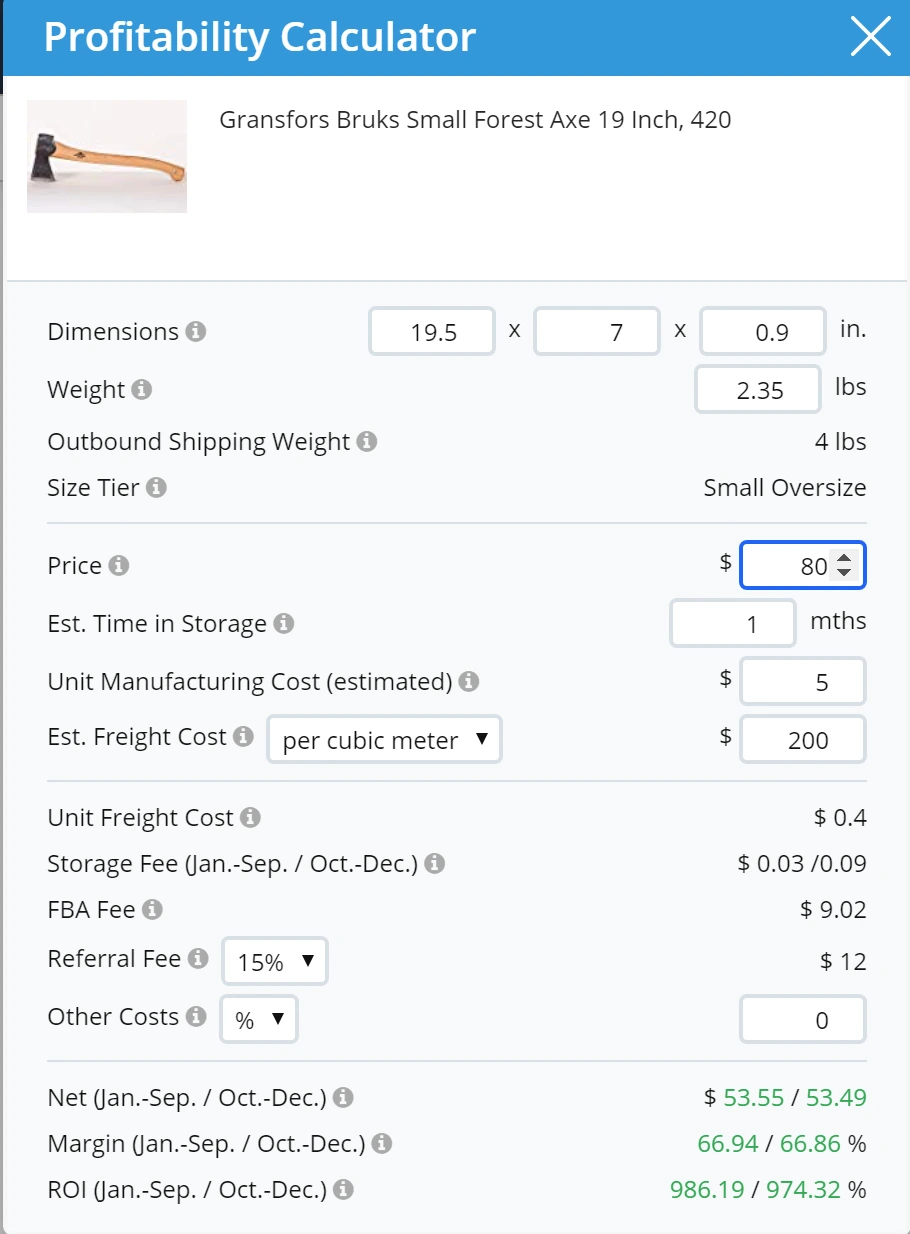Increase the Price using the up stepper arrow
The width and height of the screenshot is (910, 1234).
(x=844, y=559)
